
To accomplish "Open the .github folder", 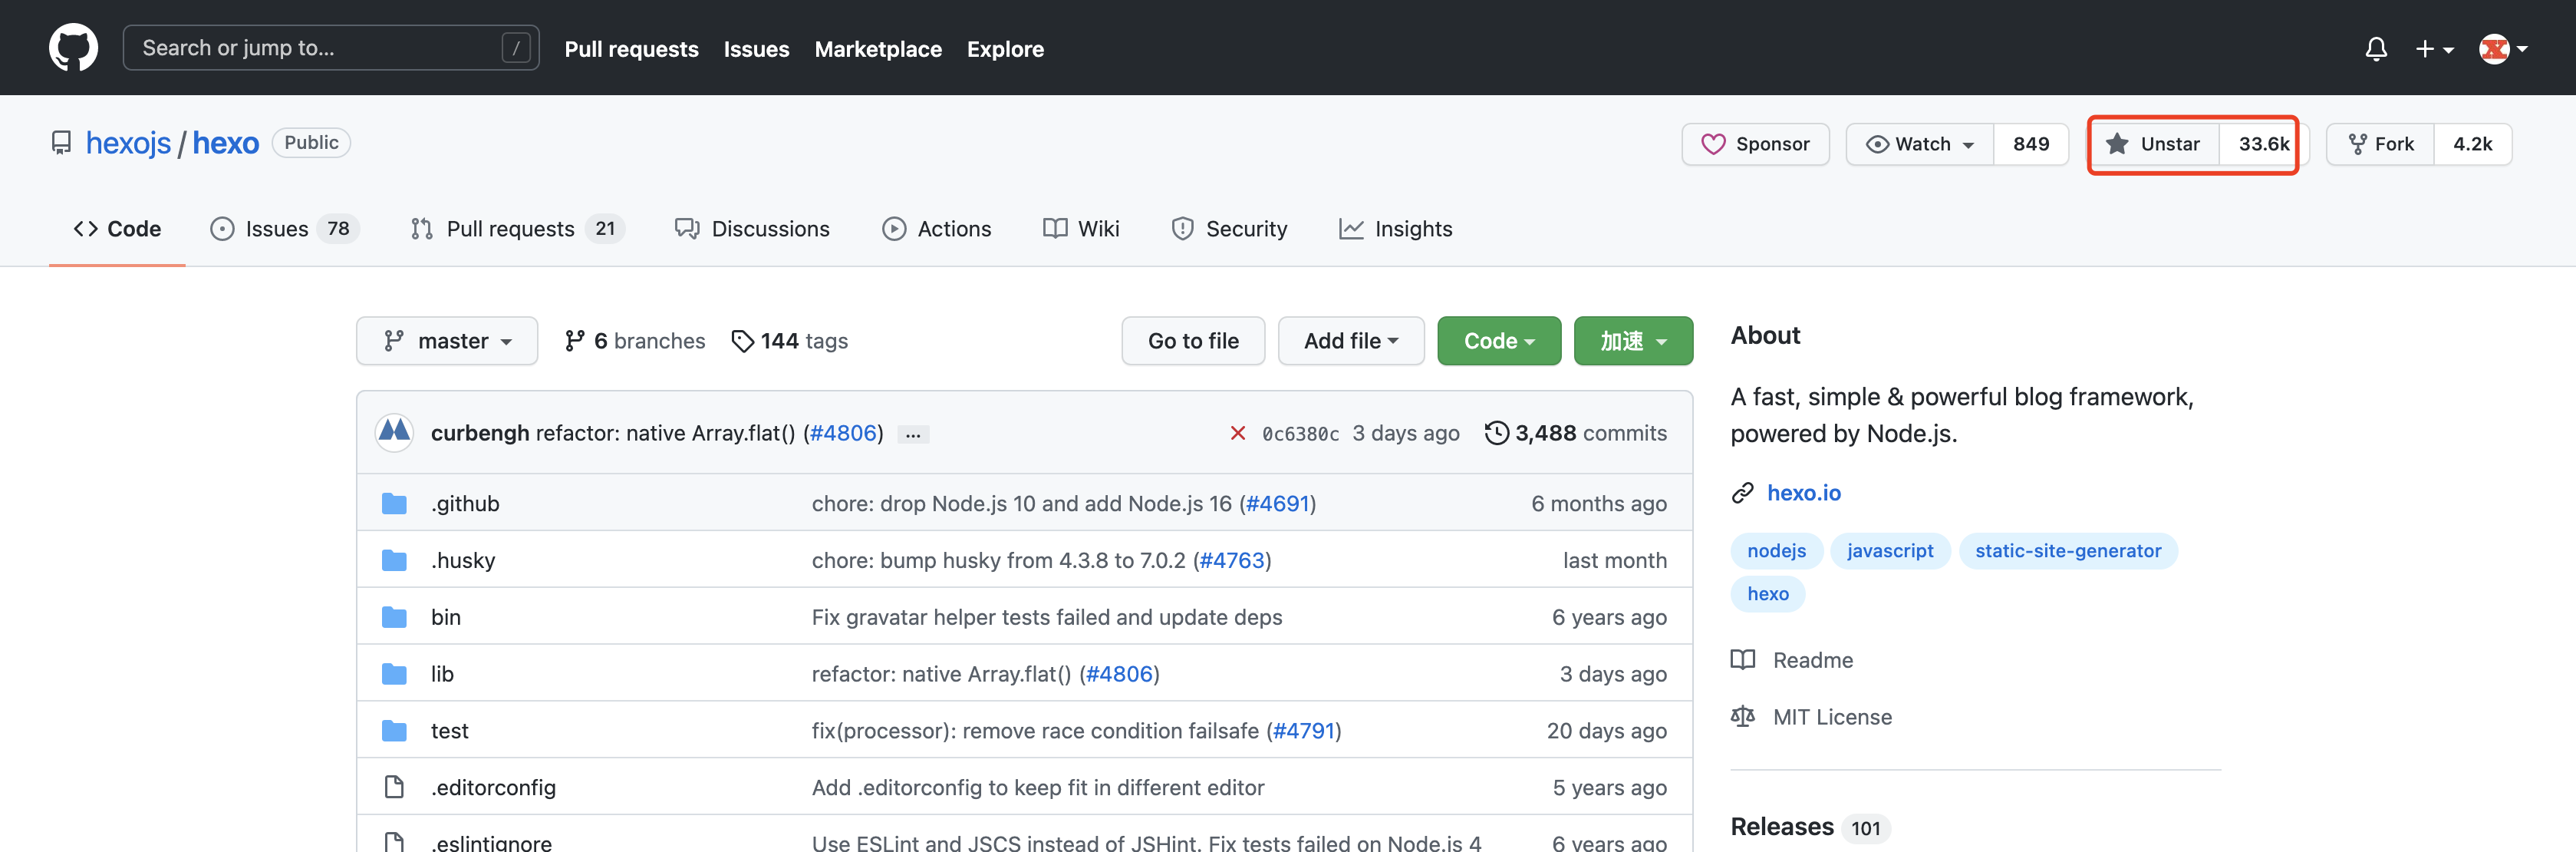I will pyautogui.click(x=465, y=504).
